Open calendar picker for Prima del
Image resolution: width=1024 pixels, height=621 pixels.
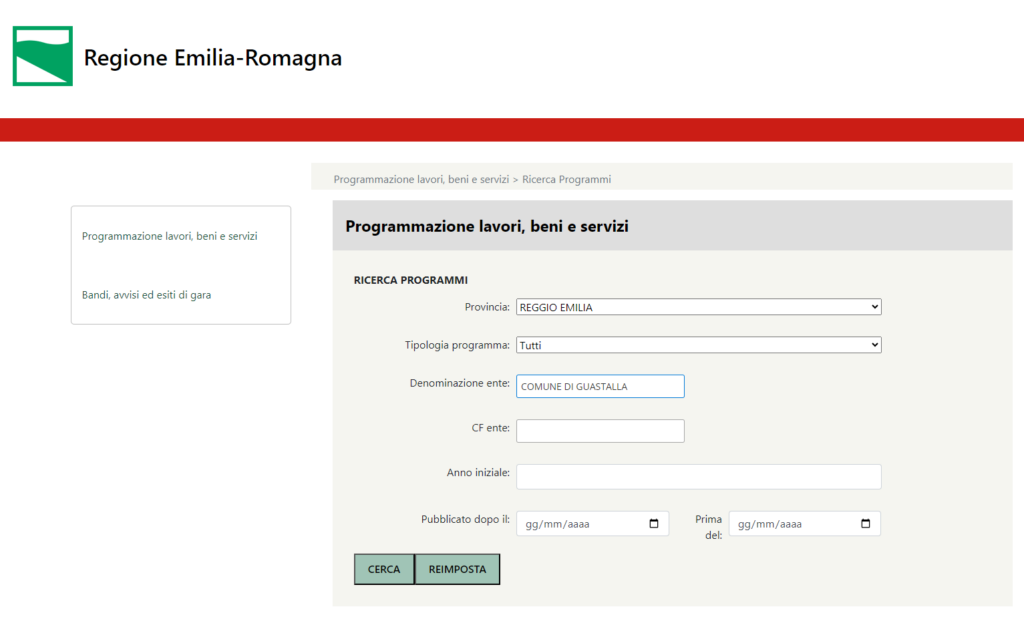tap(866, 524)
